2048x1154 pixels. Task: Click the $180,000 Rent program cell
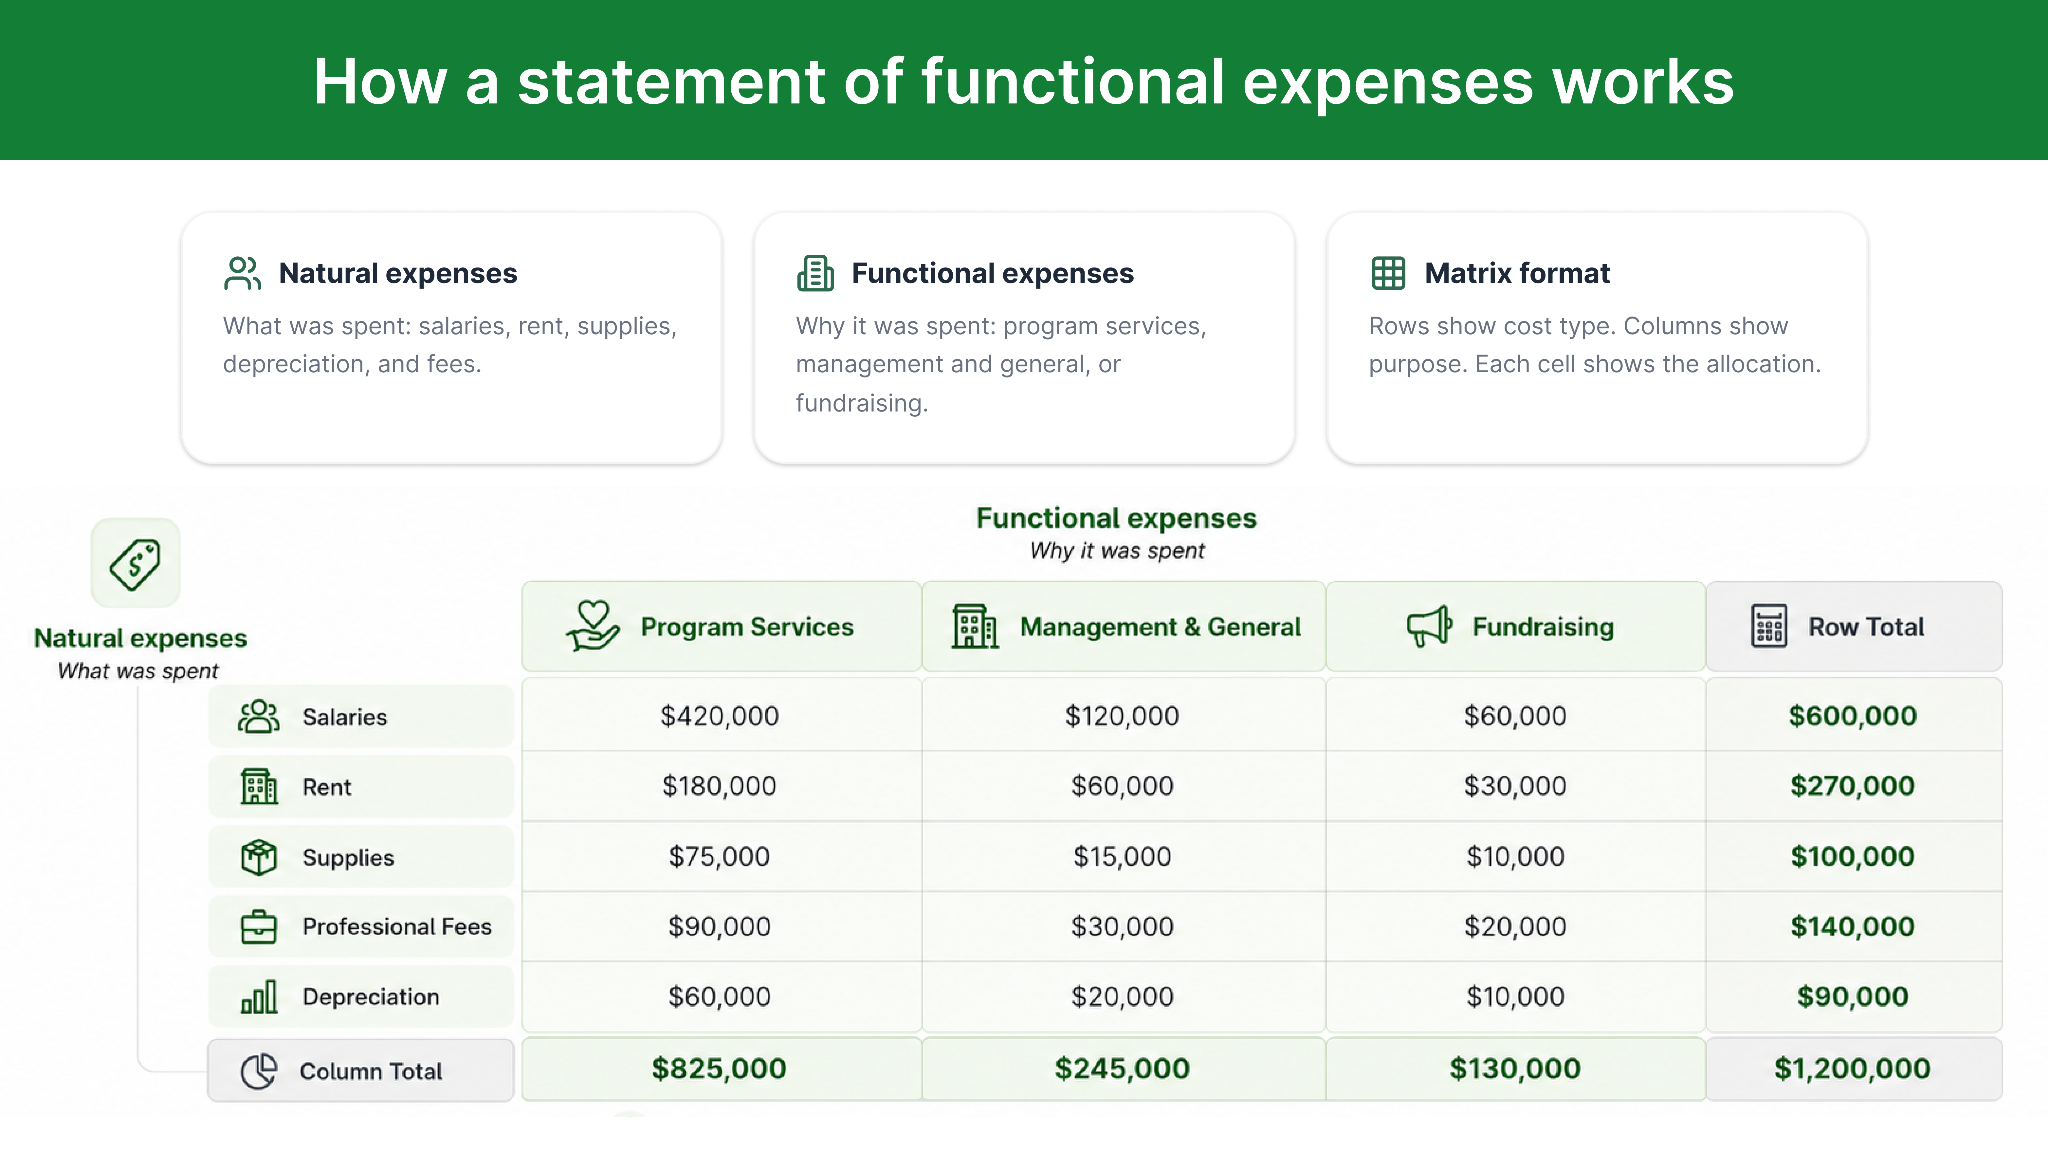(720, 786)
